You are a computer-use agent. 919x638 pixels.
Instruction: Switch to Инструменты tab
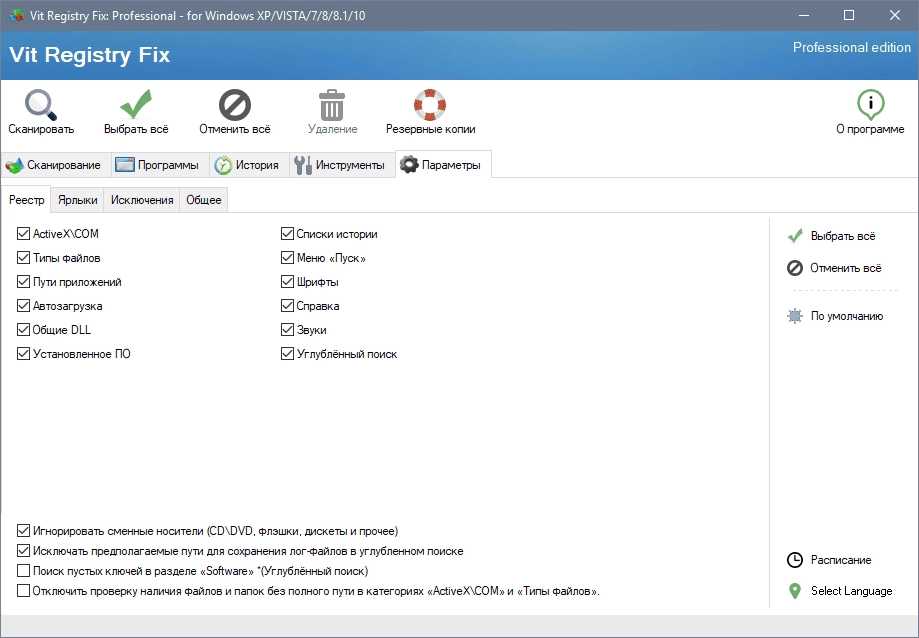pos(342,165)
